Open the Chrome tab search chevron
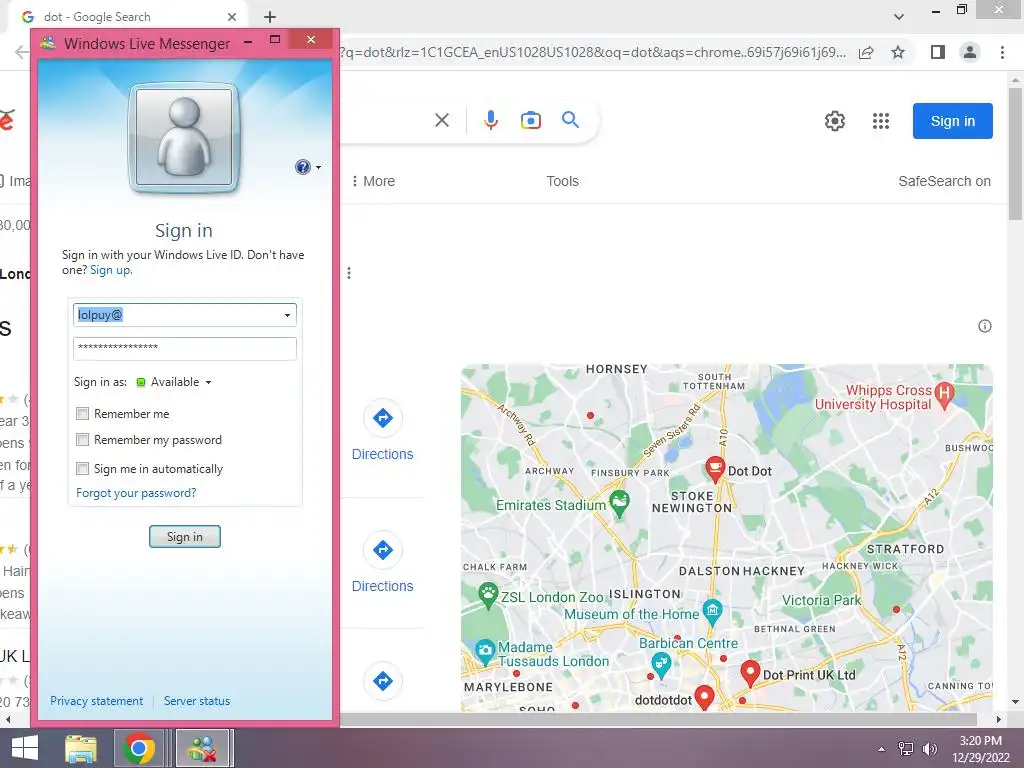Viewport: 1024px width, 768px height. tap(899, 17)
